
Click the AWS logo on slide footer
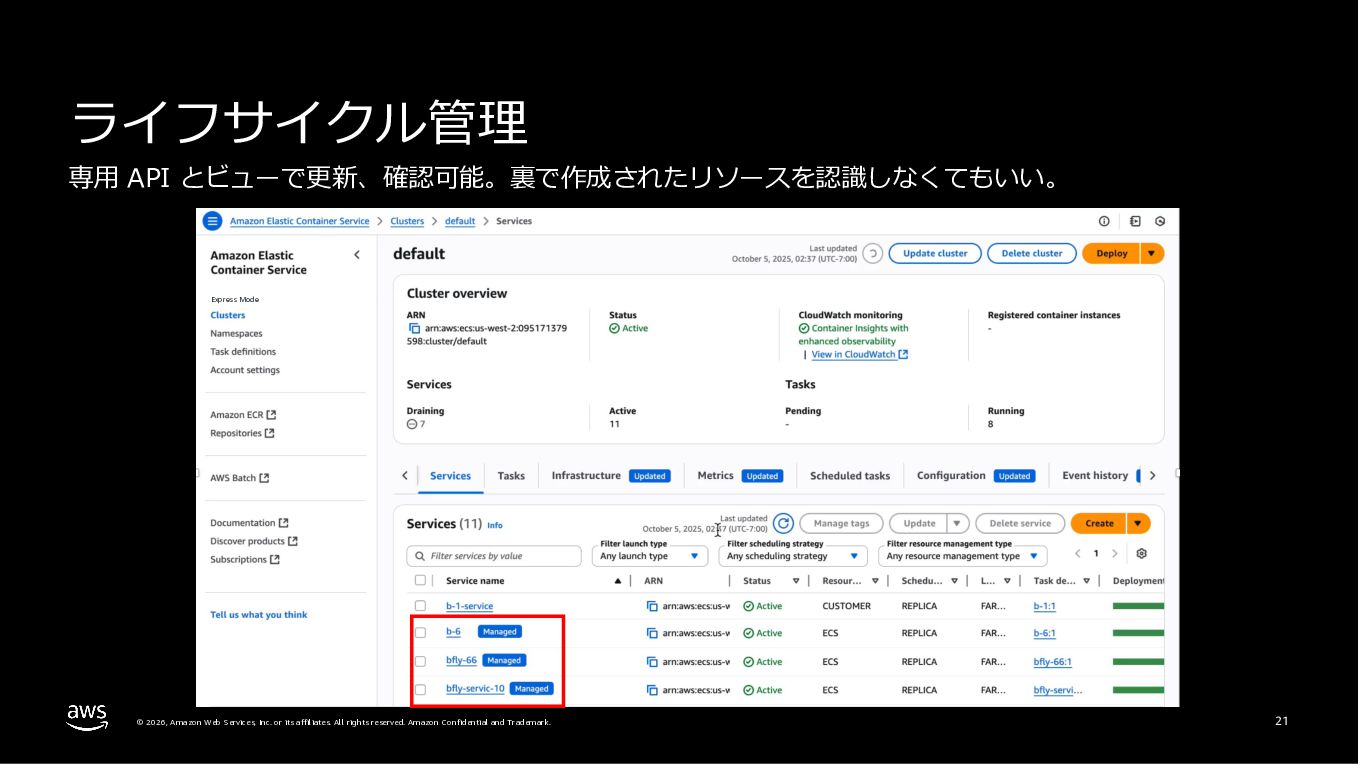[x=87, y=717]
